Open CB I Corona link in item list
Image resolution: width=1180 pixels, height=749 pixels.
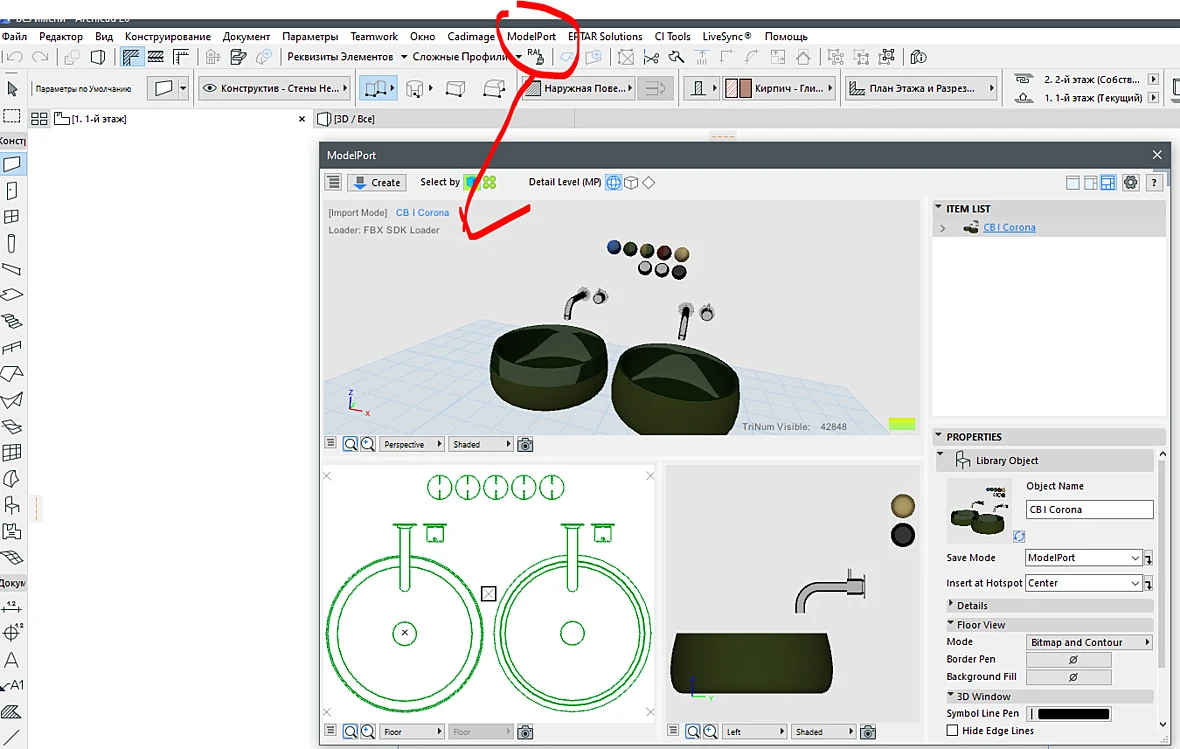pos(1009,227)
